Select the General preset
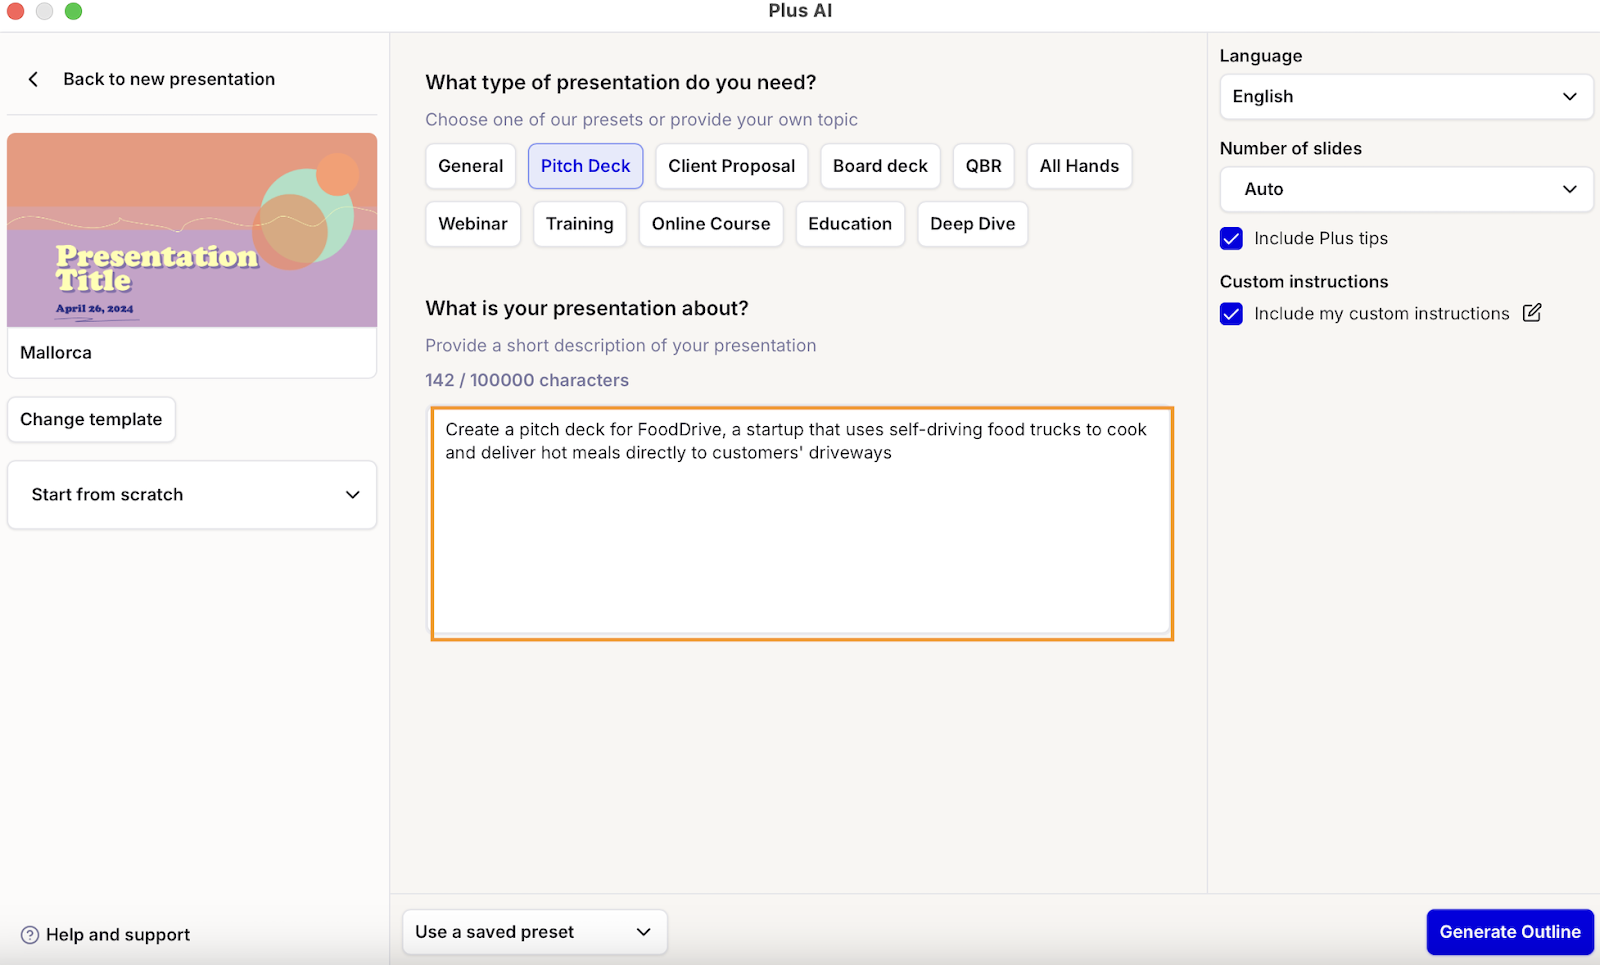The image size is (1600, 965). pos(470,166)
